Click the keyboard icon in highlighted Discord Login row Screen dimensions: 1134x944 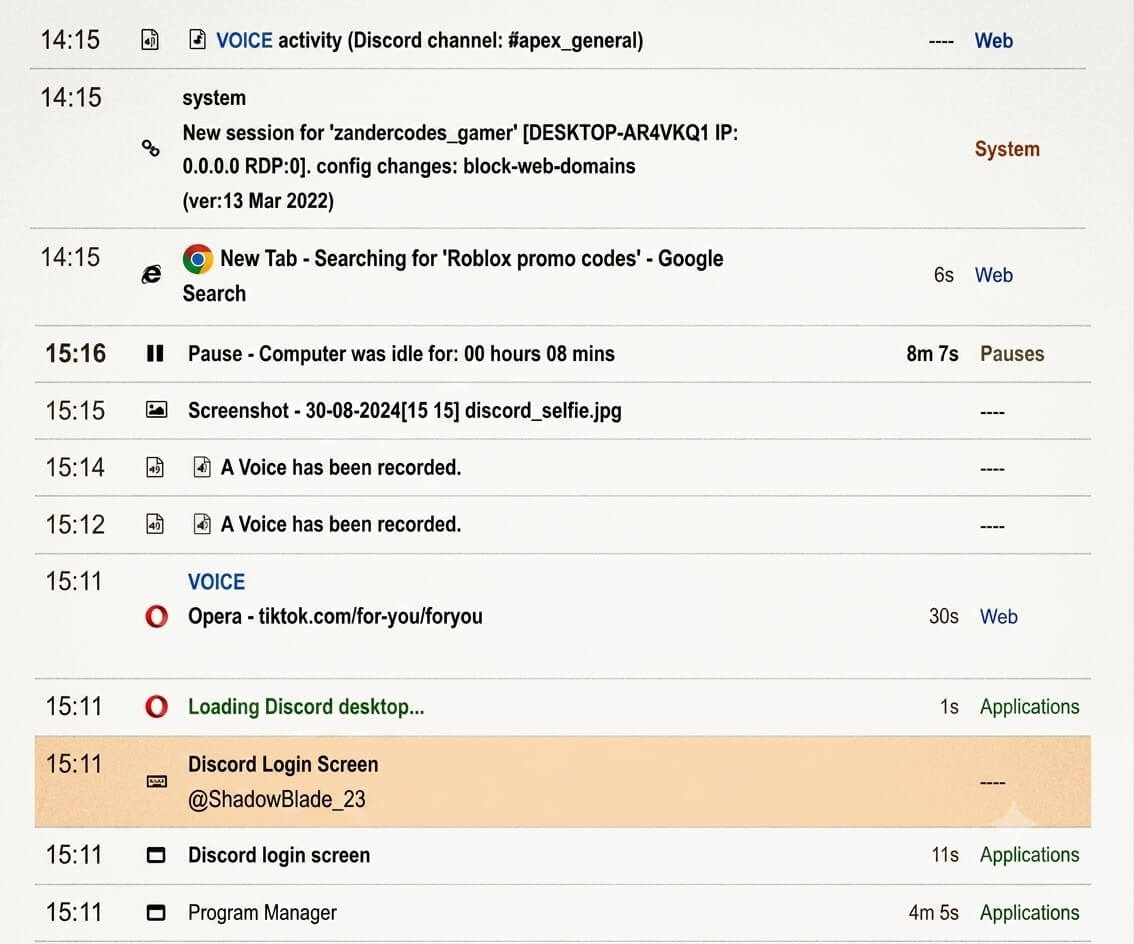156,781
